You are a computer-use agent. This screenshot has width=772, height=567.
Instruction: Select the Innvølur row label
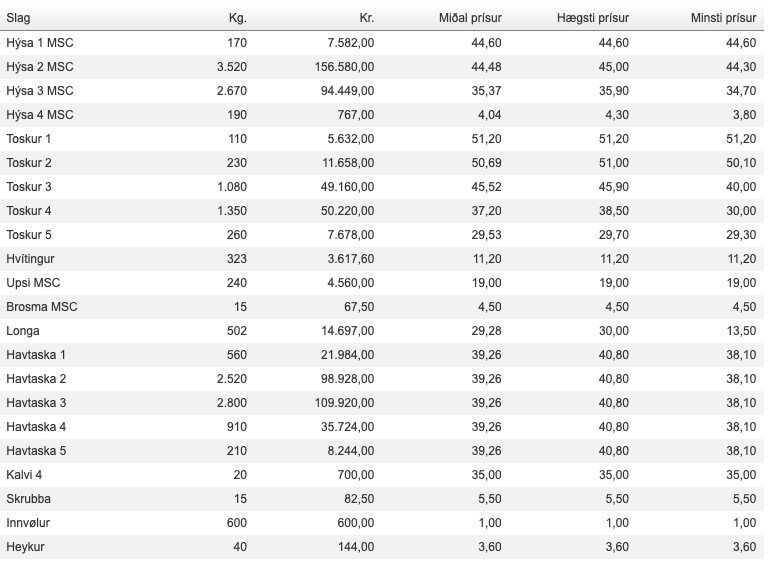(x=29, y=522)
